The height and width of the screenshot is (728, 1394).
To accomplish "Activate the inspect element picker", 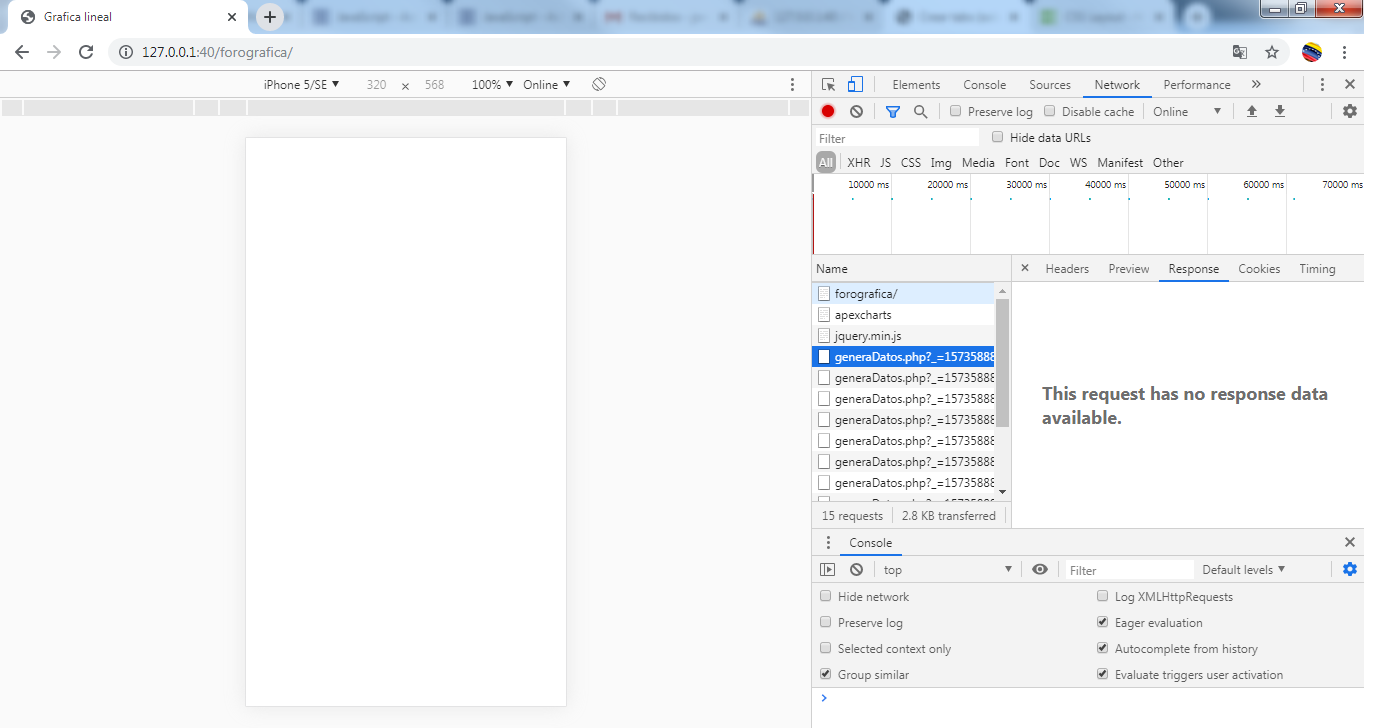I will pyautogui.click(x=829, y=85).
